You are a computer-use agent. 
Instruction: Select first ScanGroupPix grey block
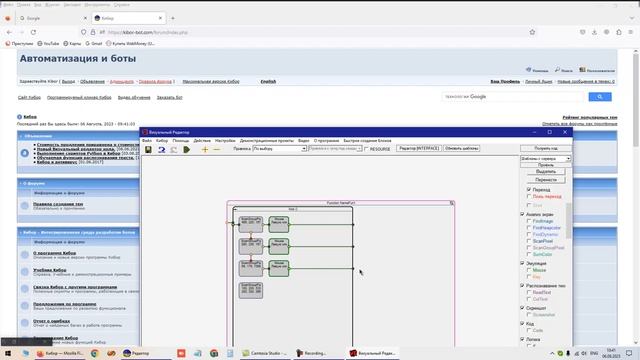251,224
